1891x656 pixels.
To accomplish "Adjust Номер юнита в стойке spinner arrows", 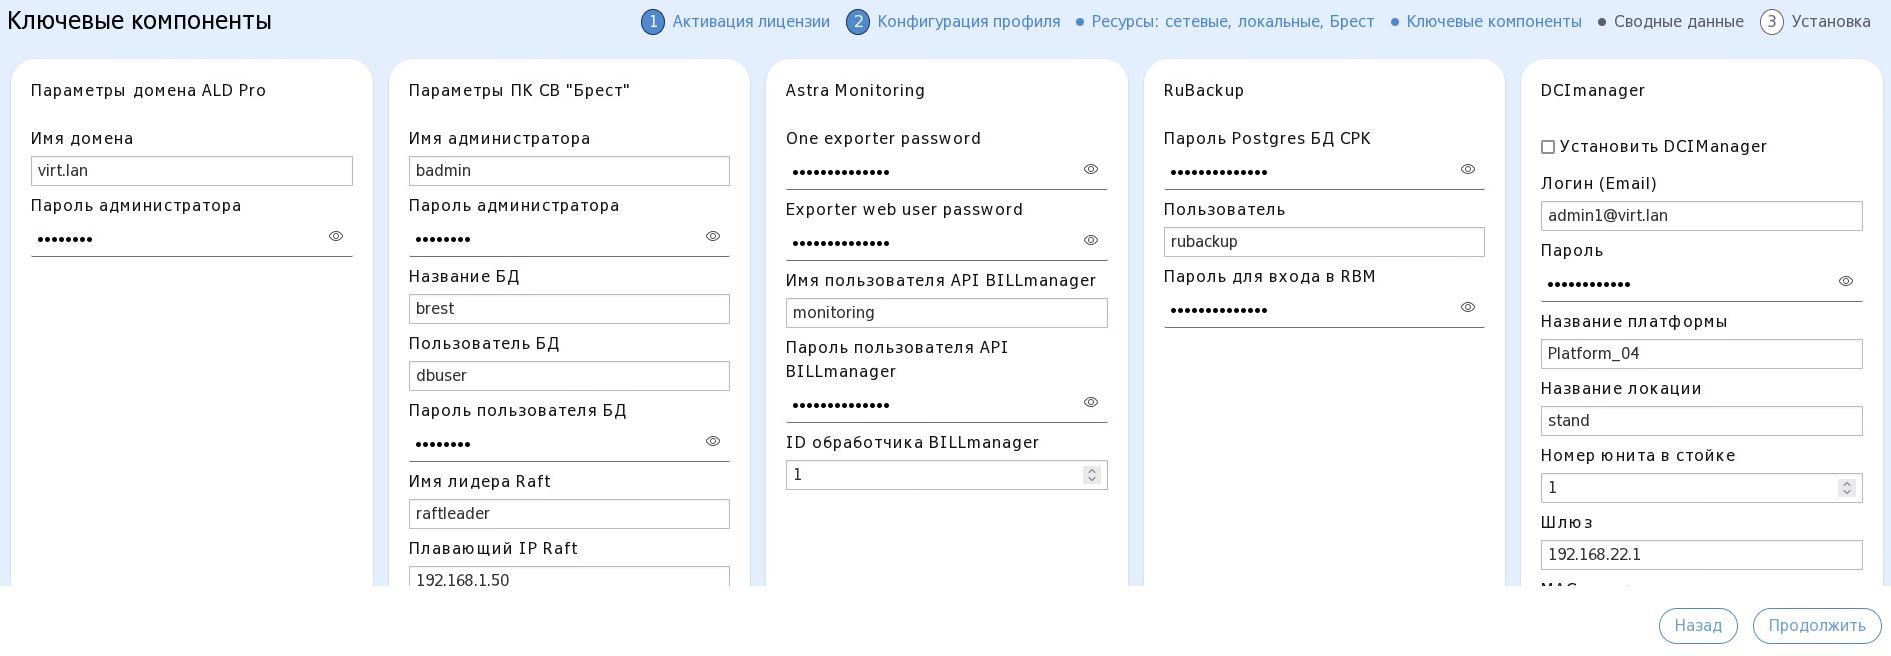I will (x=1847, y=488).
